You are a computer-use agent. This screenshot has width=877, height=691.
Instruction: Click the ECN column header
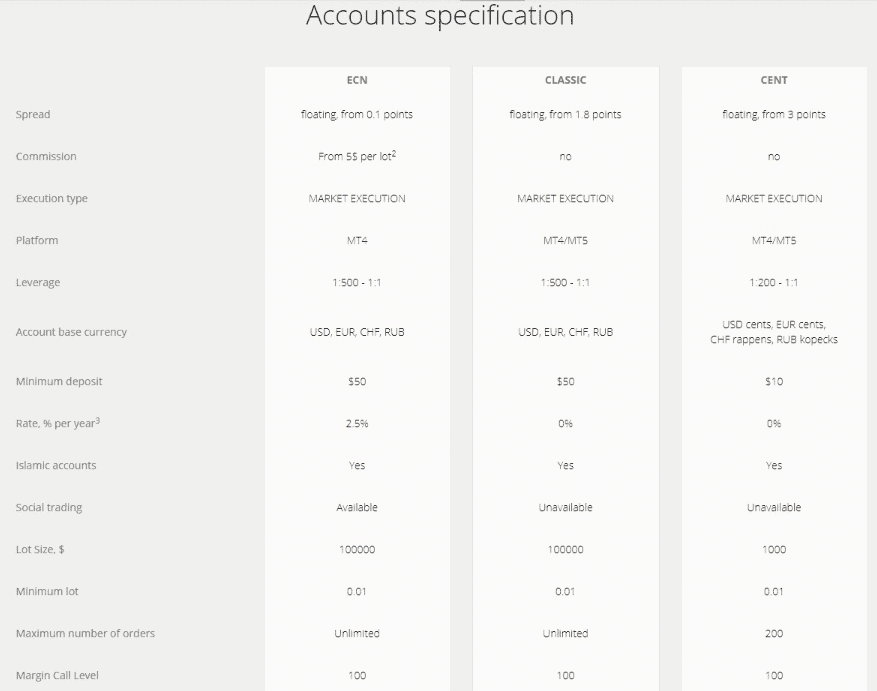[357, 80]
